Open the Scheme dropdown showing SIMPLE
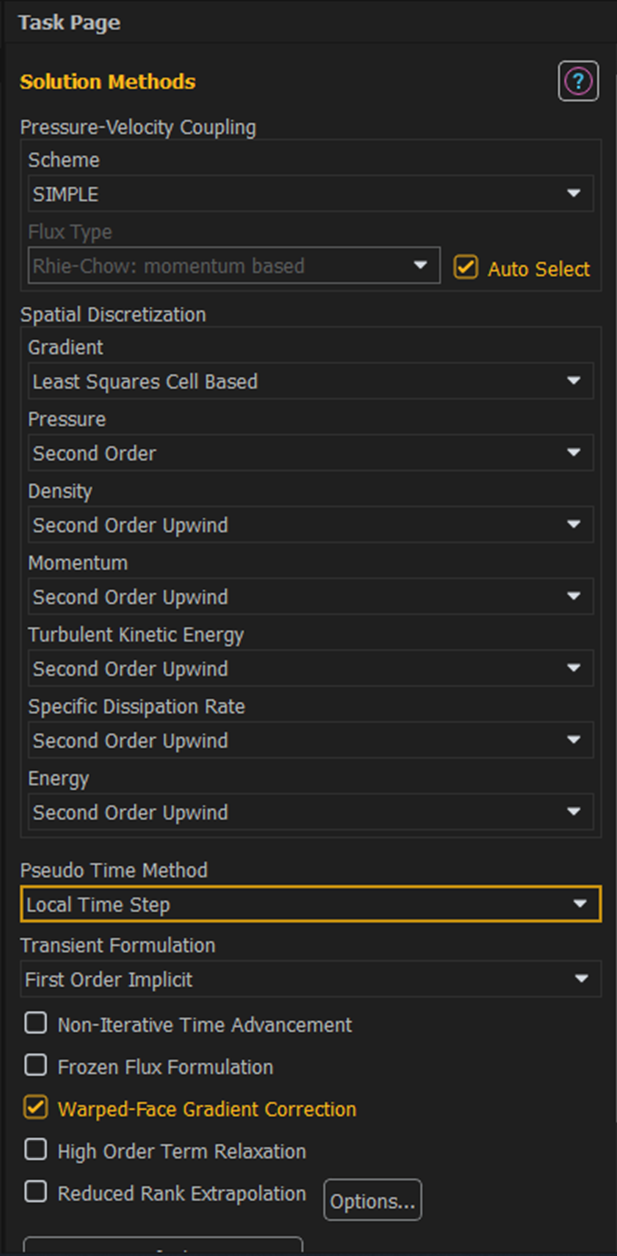This screenshot has height=1256, width=617. tap(310, 194)
